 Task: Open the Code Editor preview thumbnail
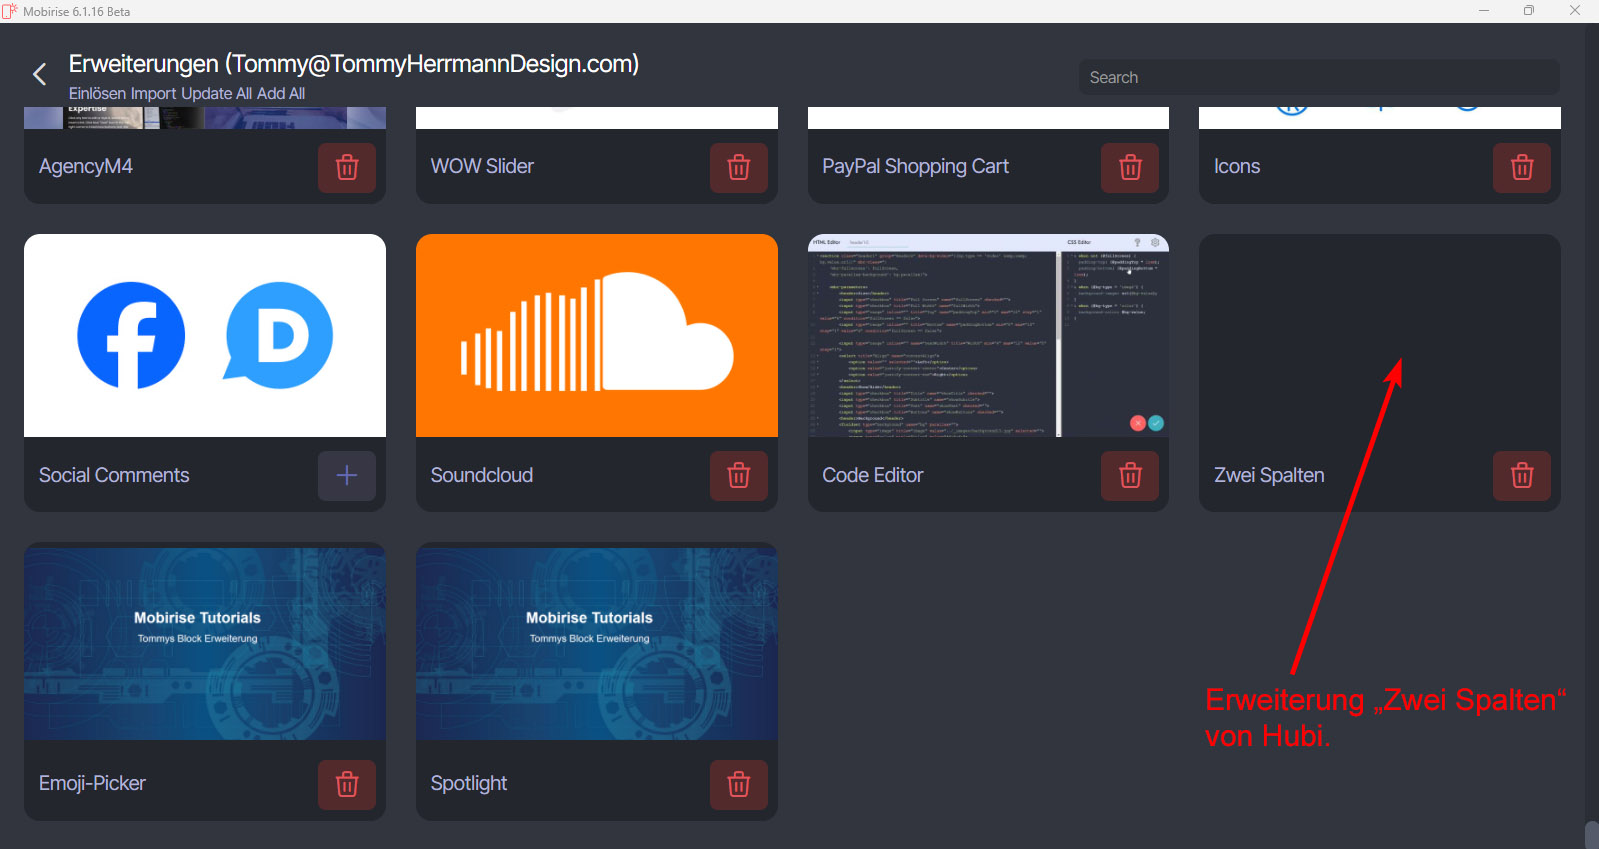pos(988,335)
